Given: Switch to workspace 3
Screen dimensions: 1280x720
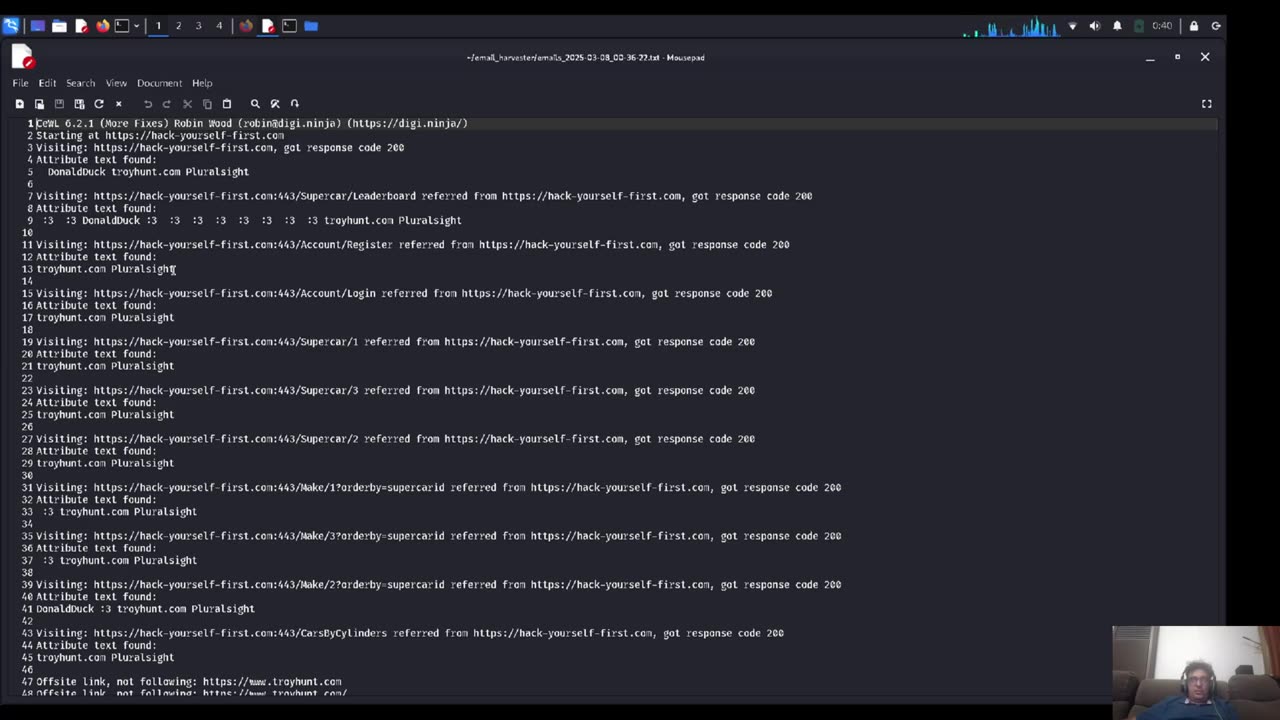Looking at the screenshot, I should [x=199, y=26].
